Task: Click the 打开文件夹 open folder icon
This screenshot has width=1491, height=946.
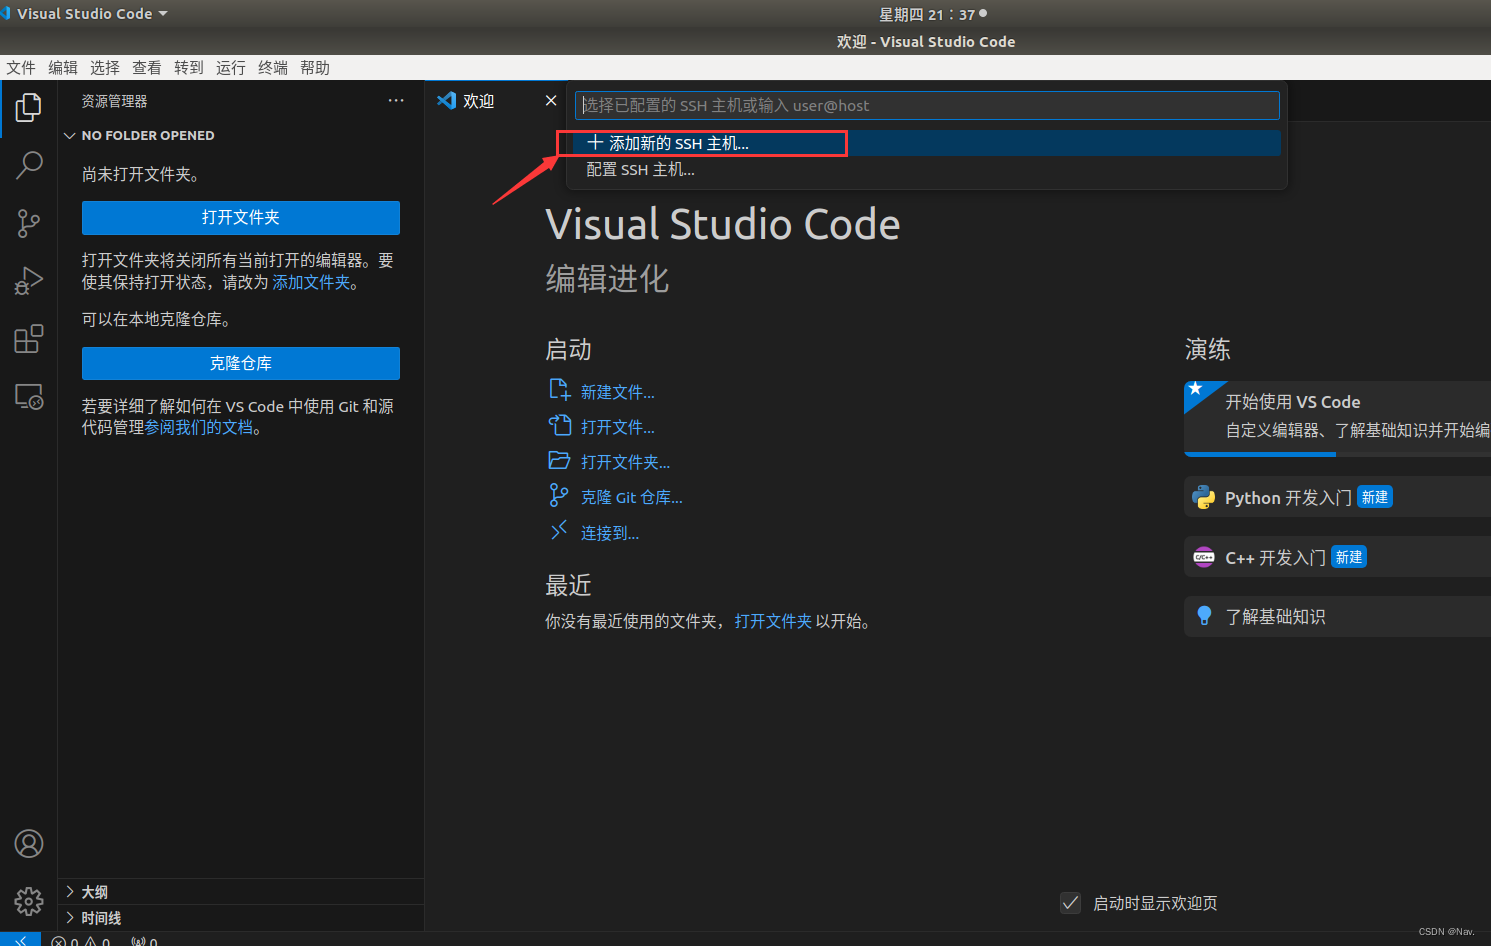Action: [x=559, y=460]
